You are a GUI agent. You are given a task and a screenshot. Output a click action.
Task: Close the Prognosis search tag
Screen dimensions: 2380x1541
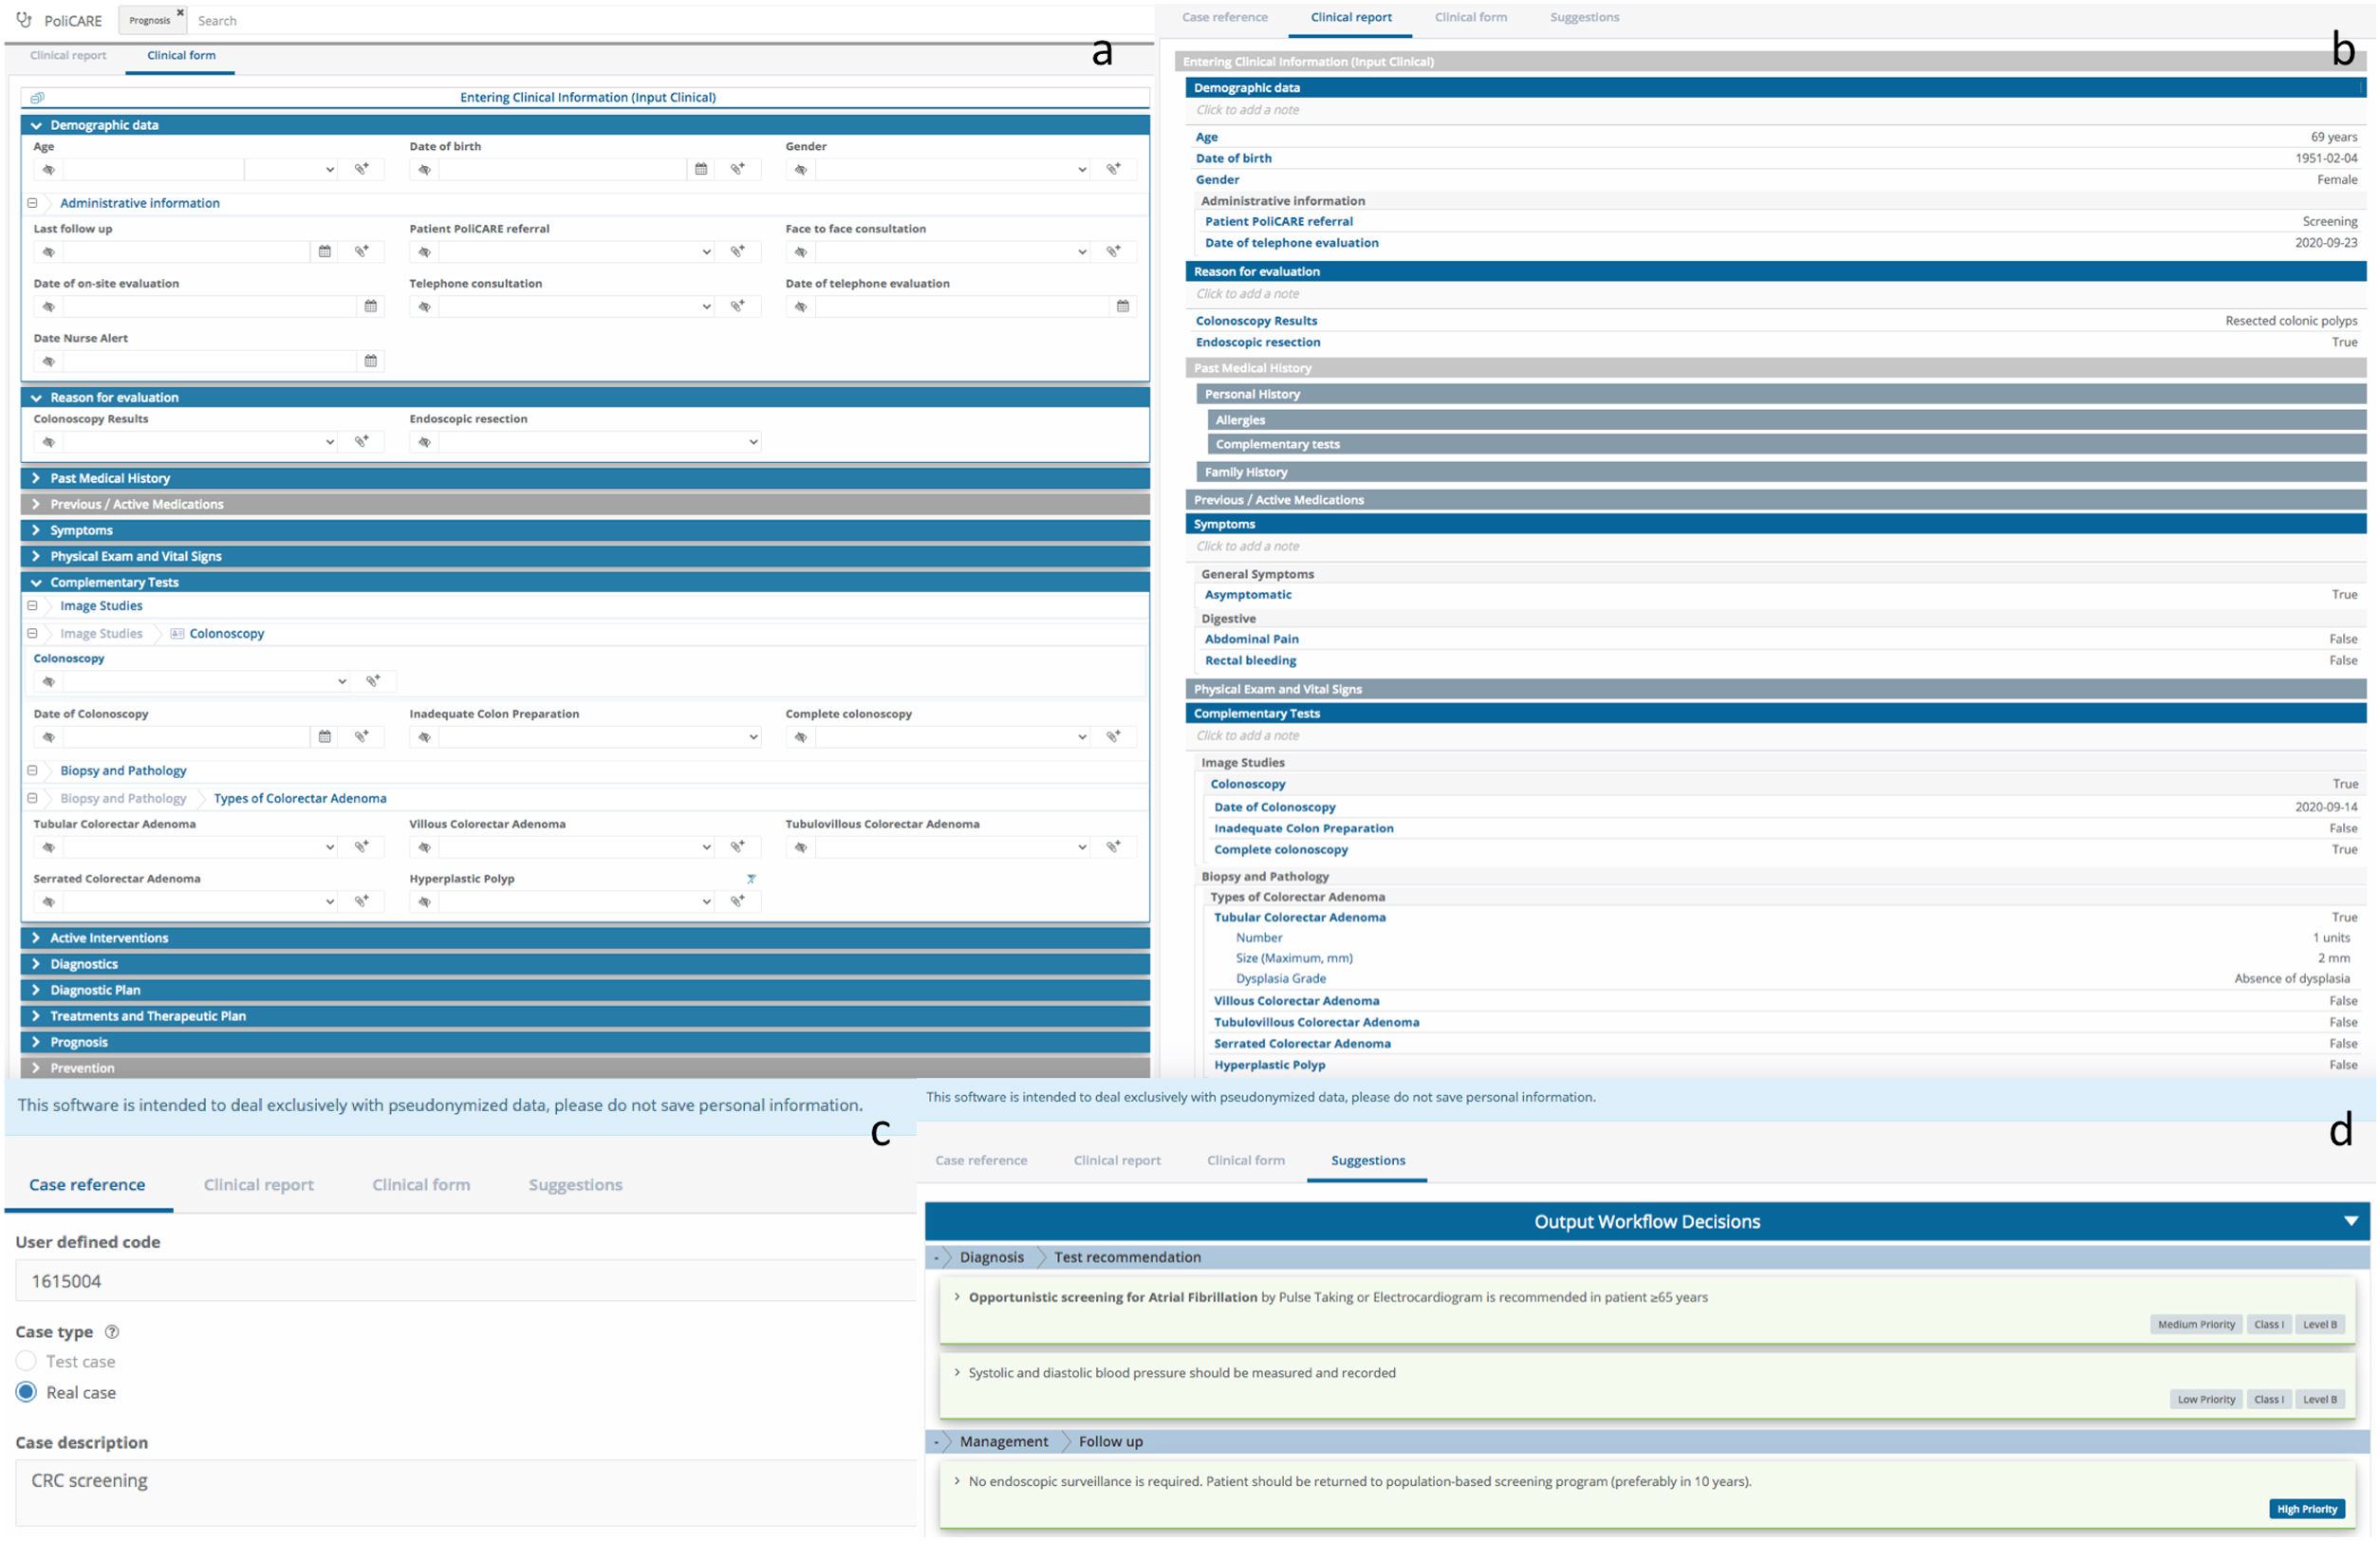pos(180,13)
